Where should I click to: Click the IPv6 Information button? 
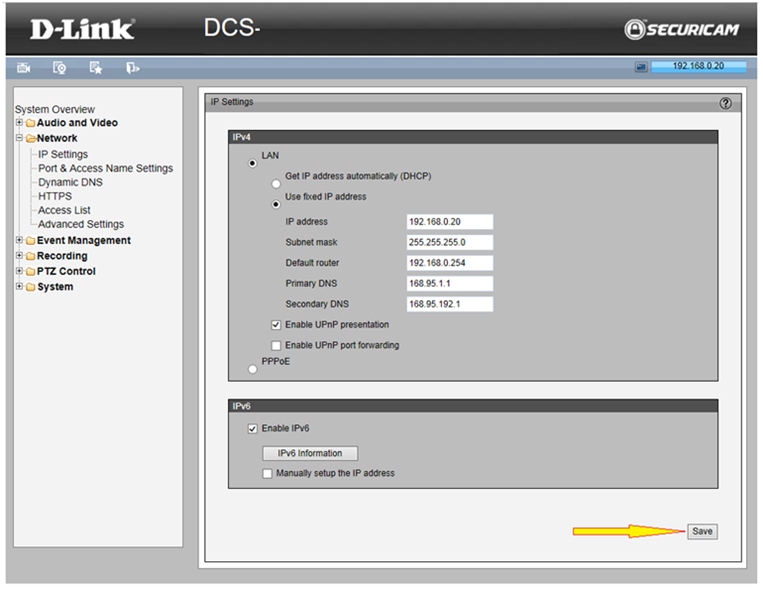(309, 454)
